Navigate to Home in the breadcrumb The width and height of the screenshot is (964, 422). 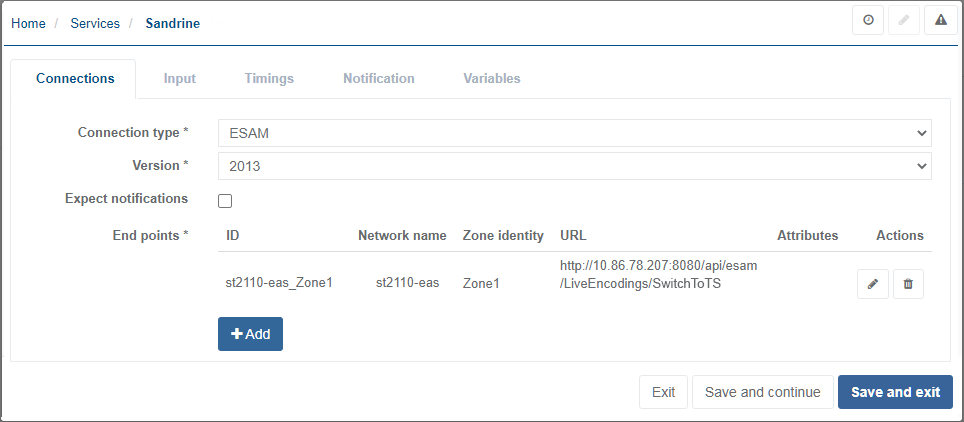28,23
